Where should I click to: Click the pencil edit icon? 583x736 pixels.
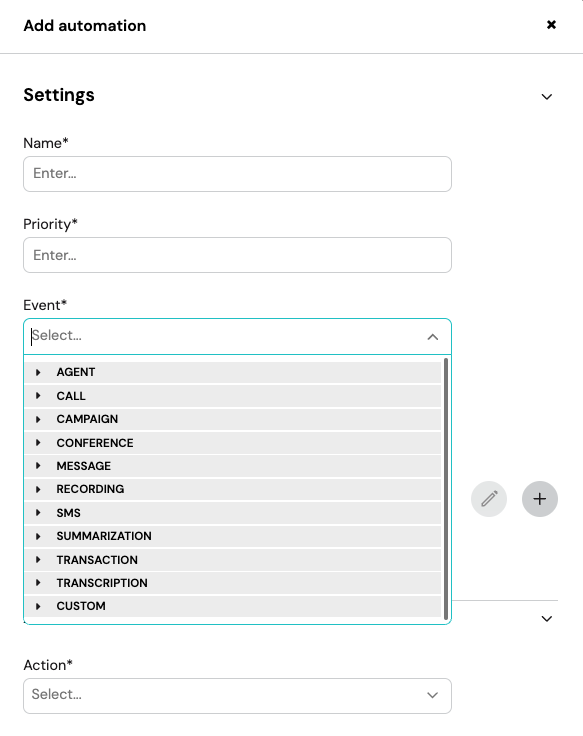[x=489, y=498]
